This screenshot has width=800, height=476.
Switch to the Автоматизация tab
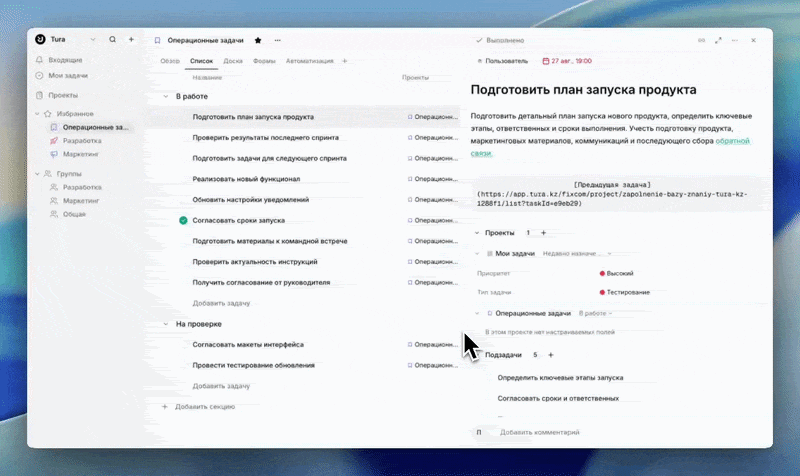[309, 61]
